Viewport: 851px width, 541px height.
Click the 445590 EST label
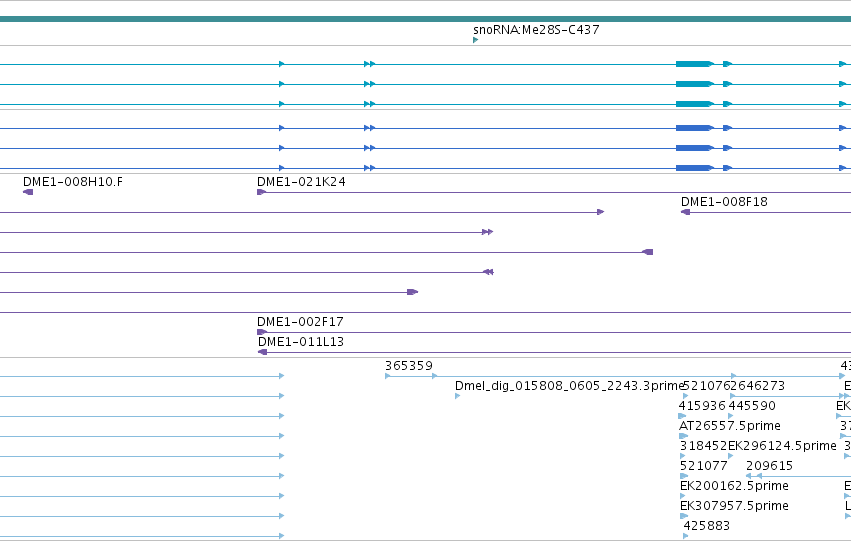pos(752,406)
